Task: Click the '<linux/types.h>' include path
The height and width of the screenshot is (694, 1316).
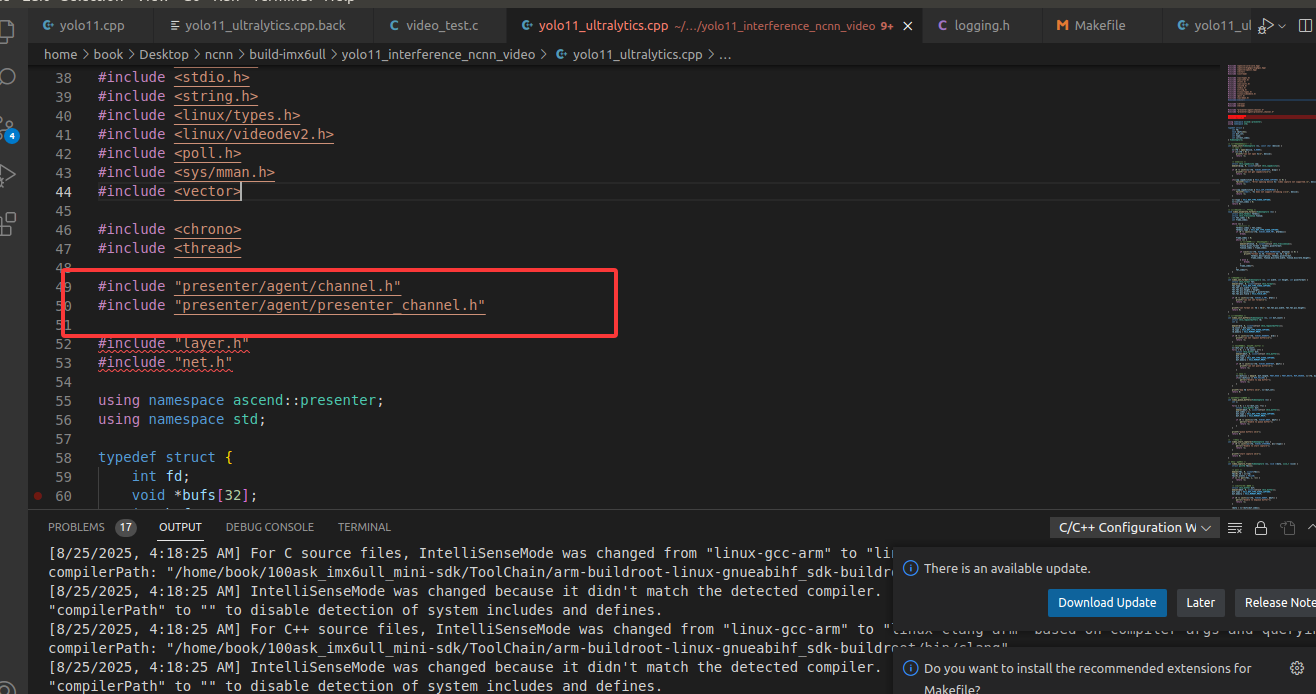Action: [x=237, y=116]
